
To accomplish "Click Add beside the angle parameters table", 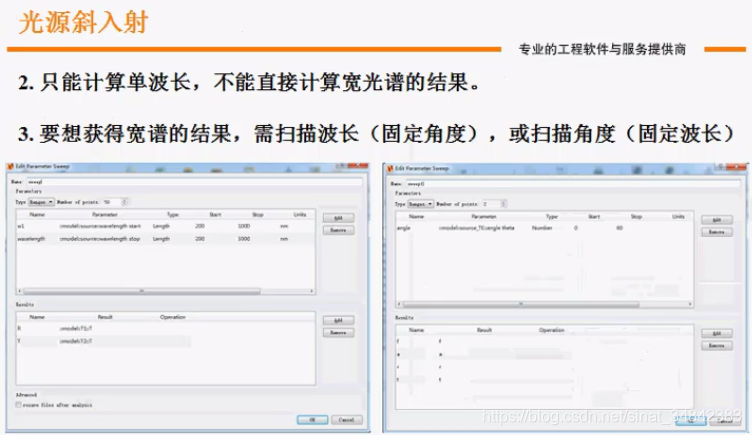I will (717, 220).
